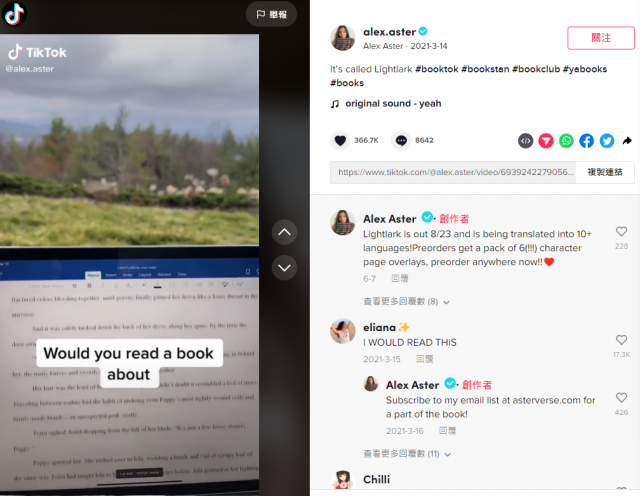
Task: Go to next video with down chevron
Action: (284, 268)
